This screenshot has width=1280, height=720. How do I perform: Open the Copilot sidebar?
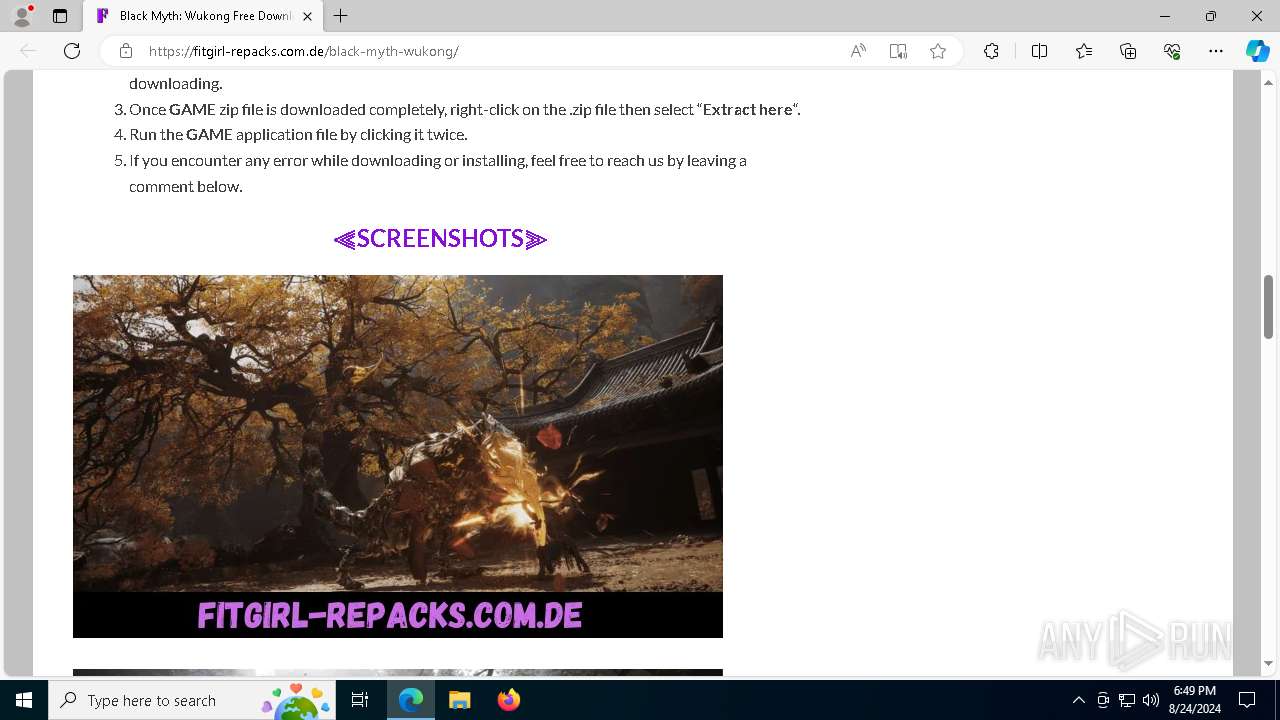1257,51
